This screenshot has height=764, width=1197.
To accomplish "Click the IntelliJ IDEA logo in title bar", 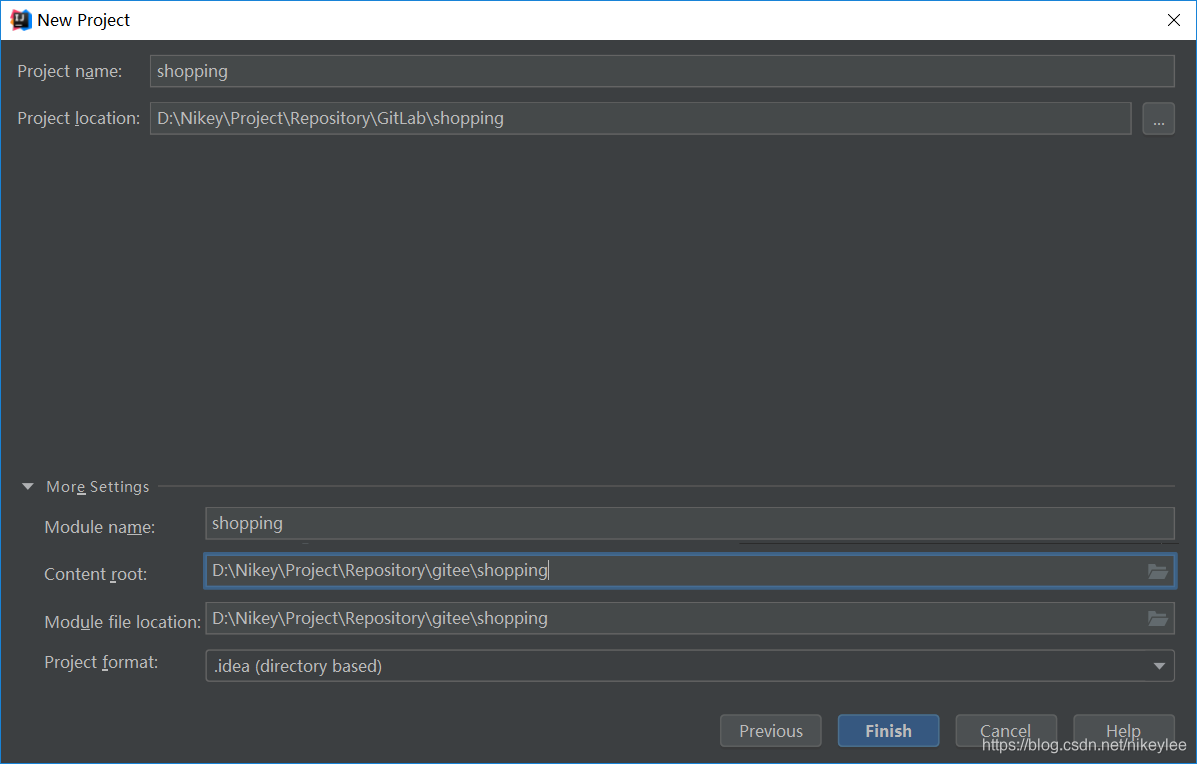I will point(18,19).
